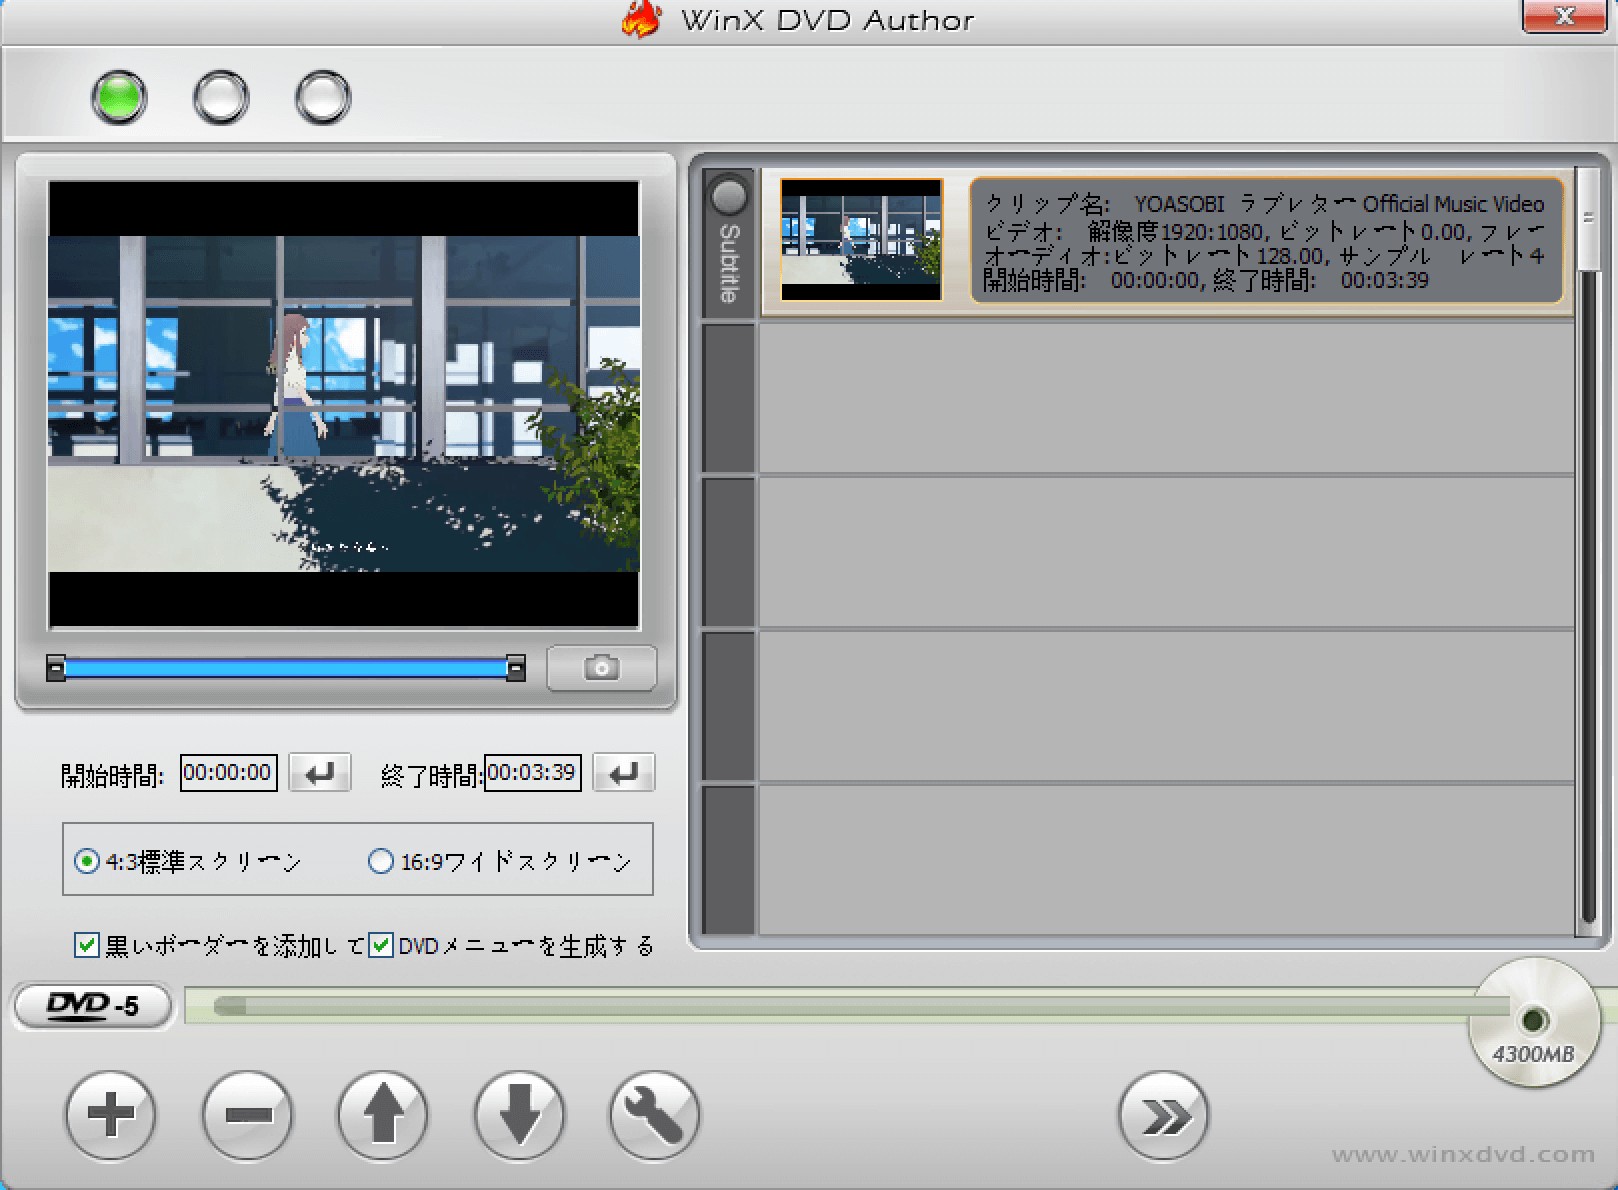Screen dimensions: 1618x1190
Task: Click the Subtitle circle button
Action: click(729, 196)
